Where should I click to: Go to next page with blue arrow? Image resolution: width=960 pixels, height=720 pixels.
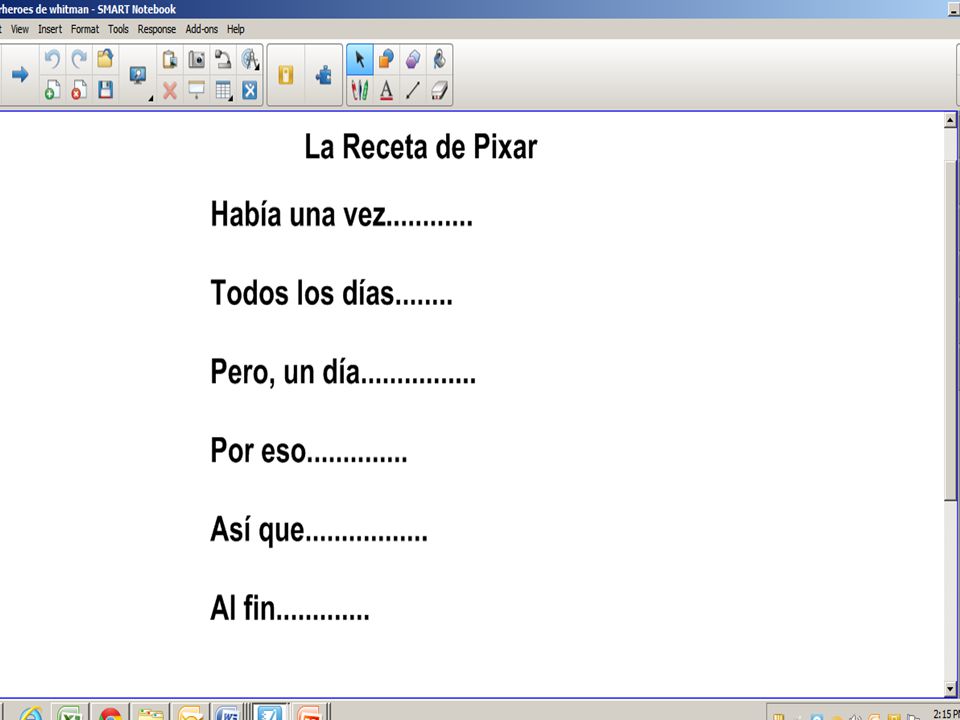tap(20, 75)
